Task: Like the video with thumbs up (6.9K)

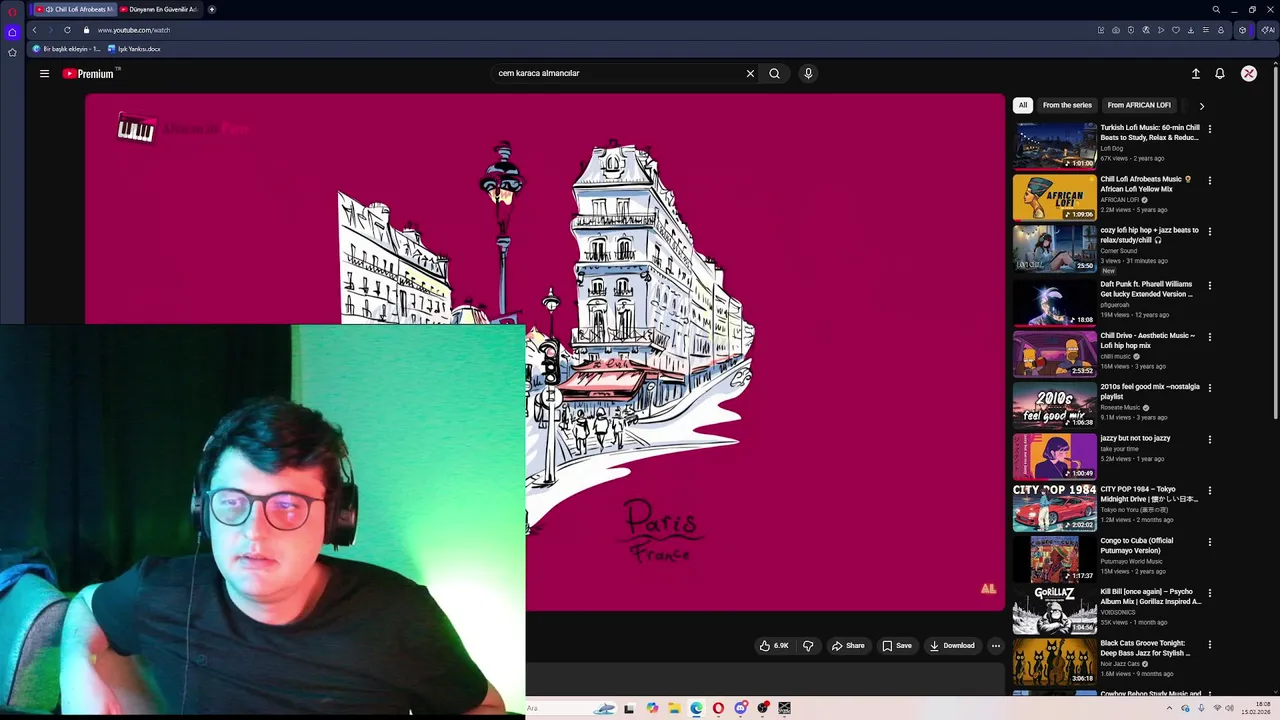Action: point(774,646)
